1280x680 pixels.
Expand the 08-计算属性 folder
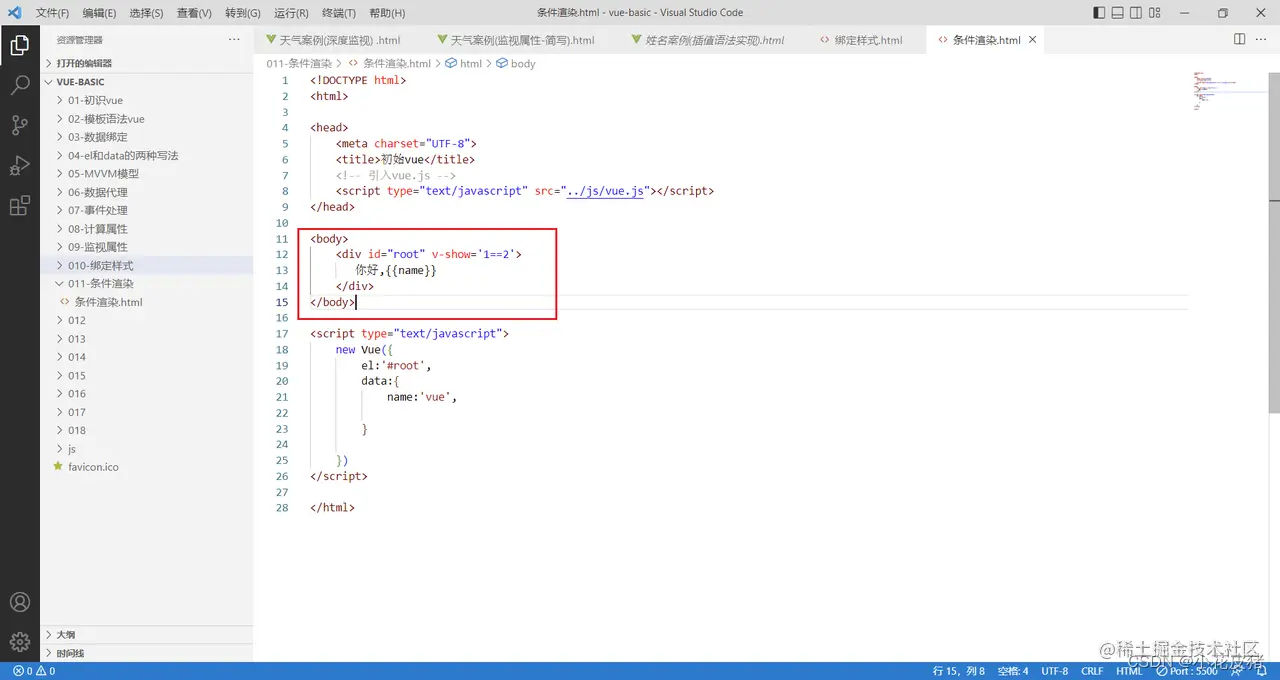(x=146, y=228)
